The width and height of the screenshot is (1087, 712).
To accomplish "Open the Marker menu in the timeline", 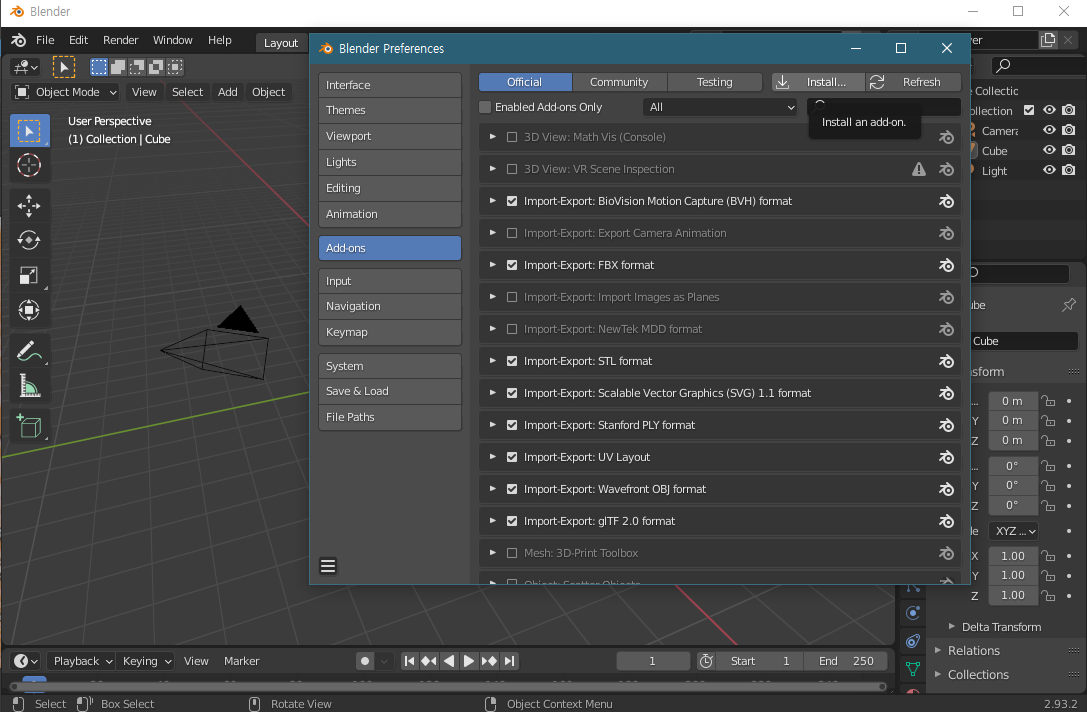I will click(241, 661).
